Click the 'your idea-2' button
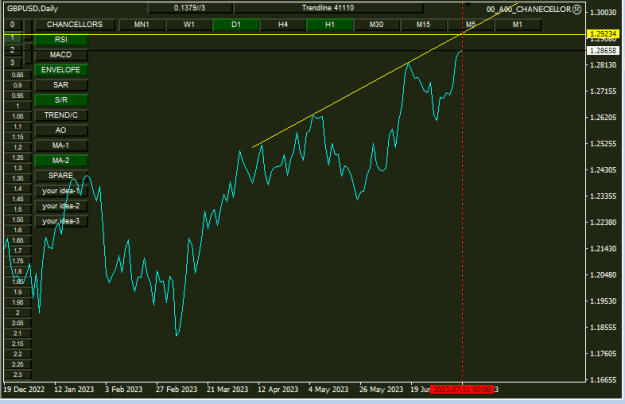 (61, 206)
